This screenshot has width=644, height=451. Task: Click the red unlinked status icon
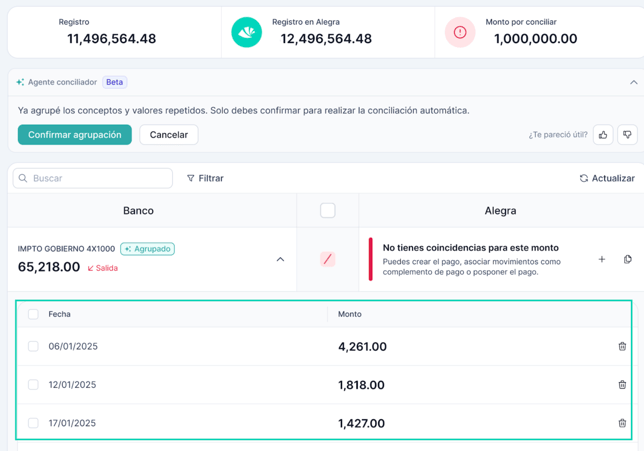point(327,259)
